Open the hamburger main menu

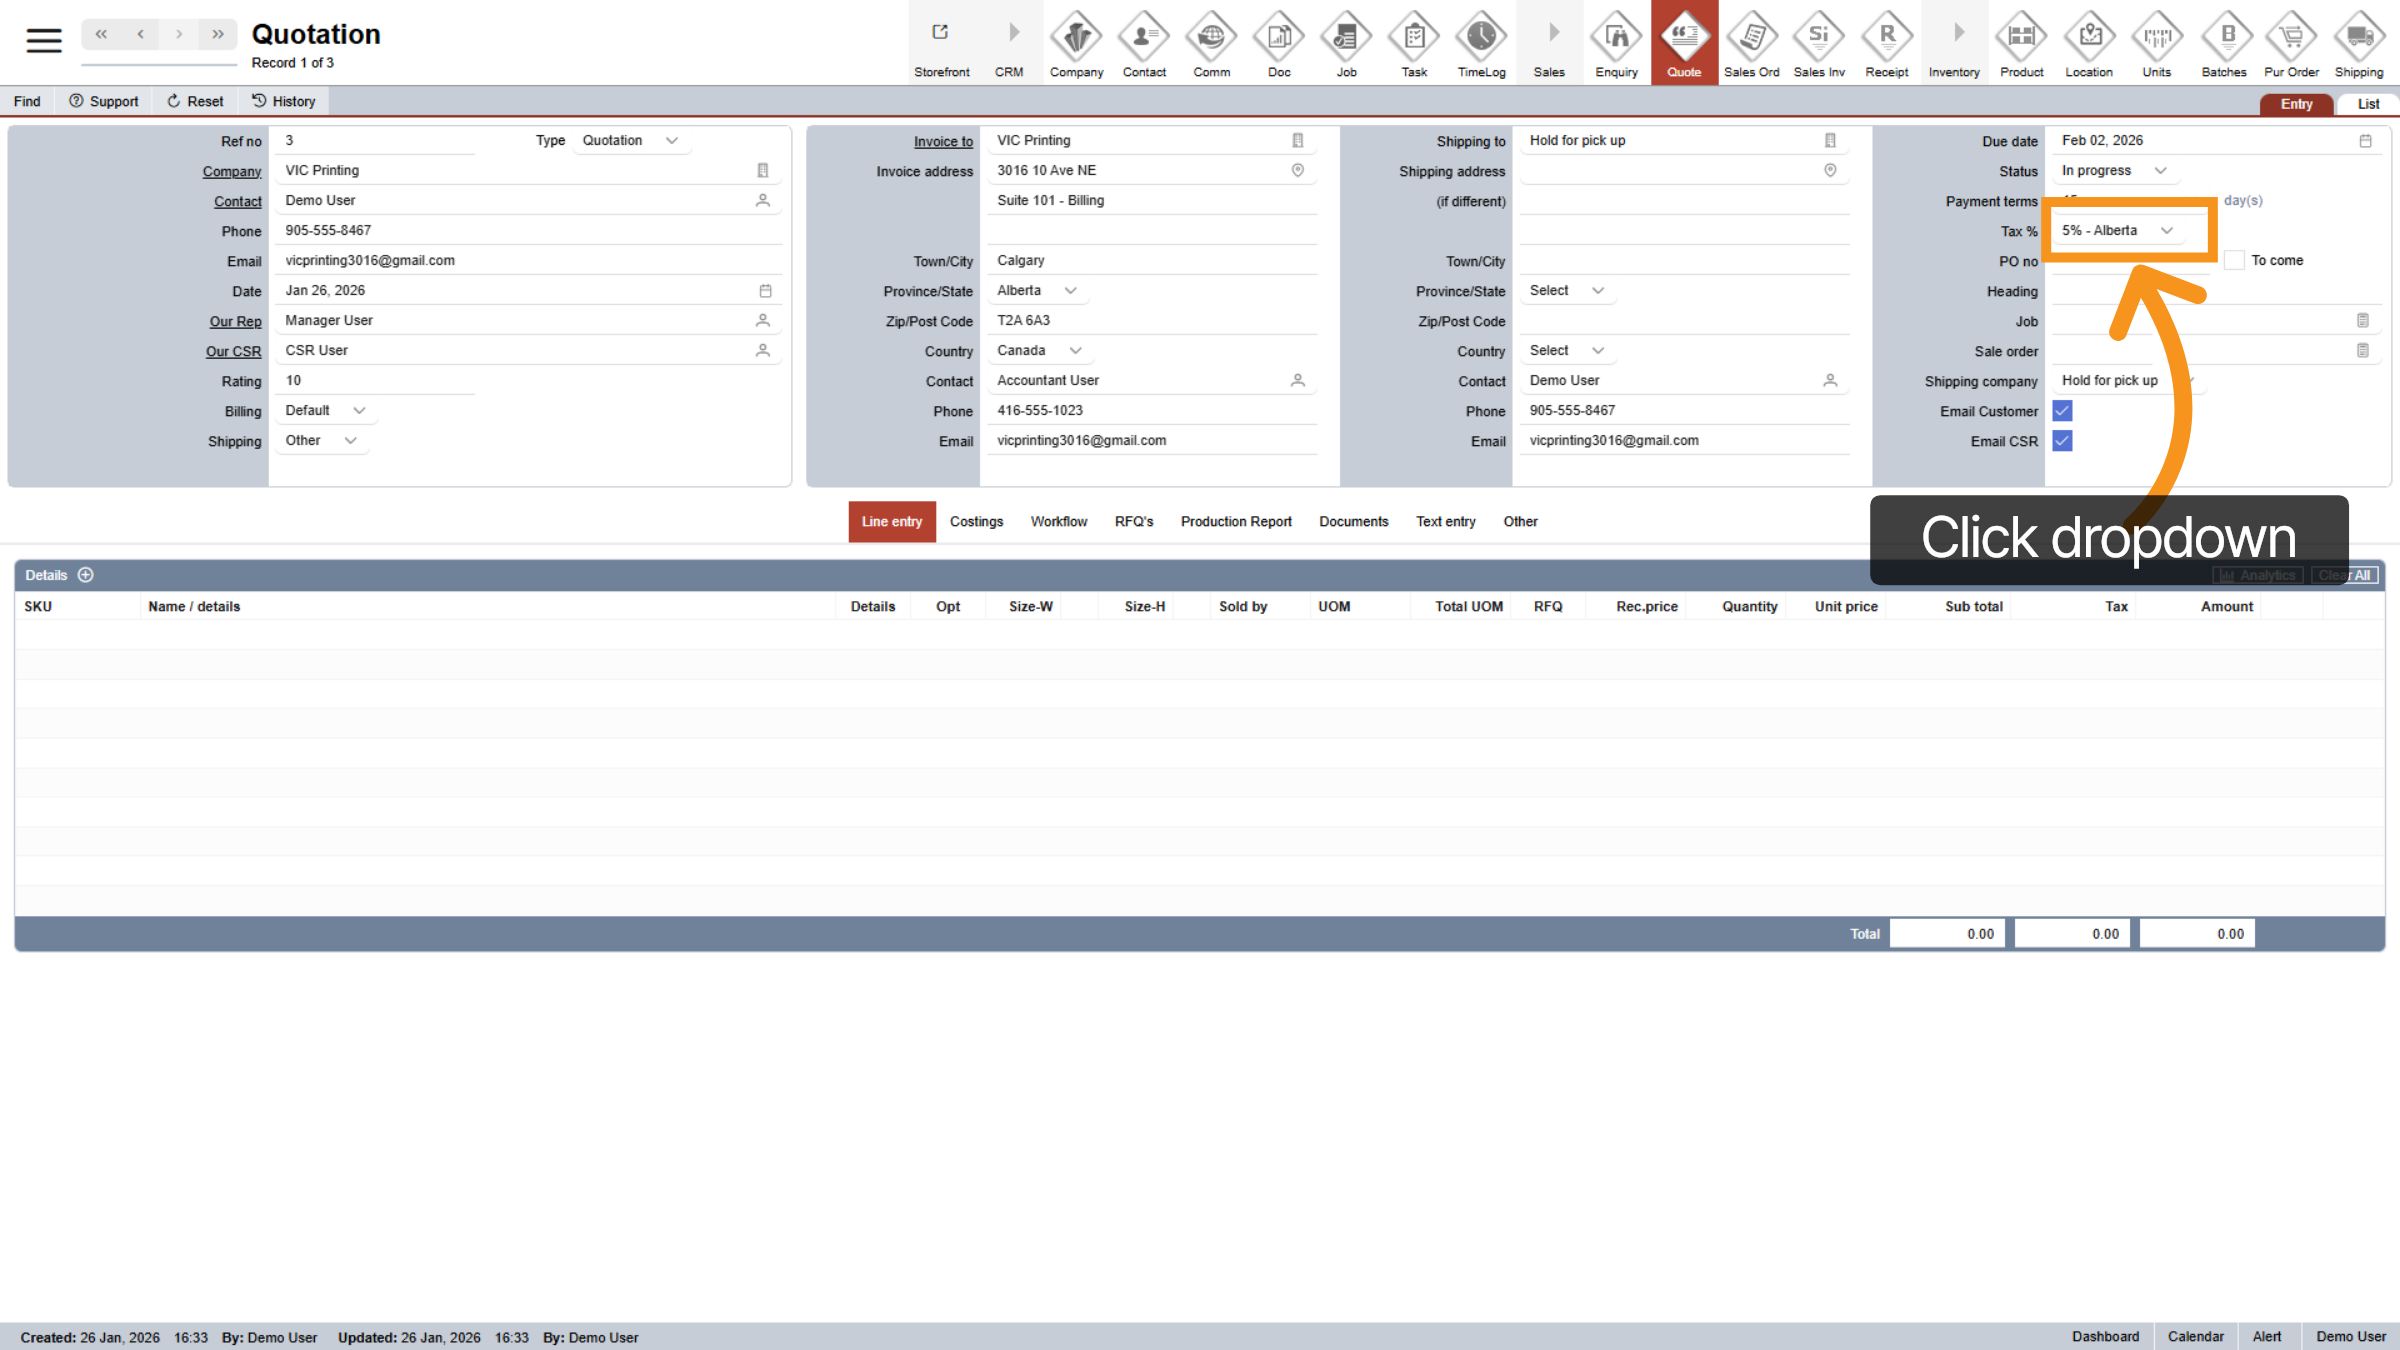(x=44, y=40)
